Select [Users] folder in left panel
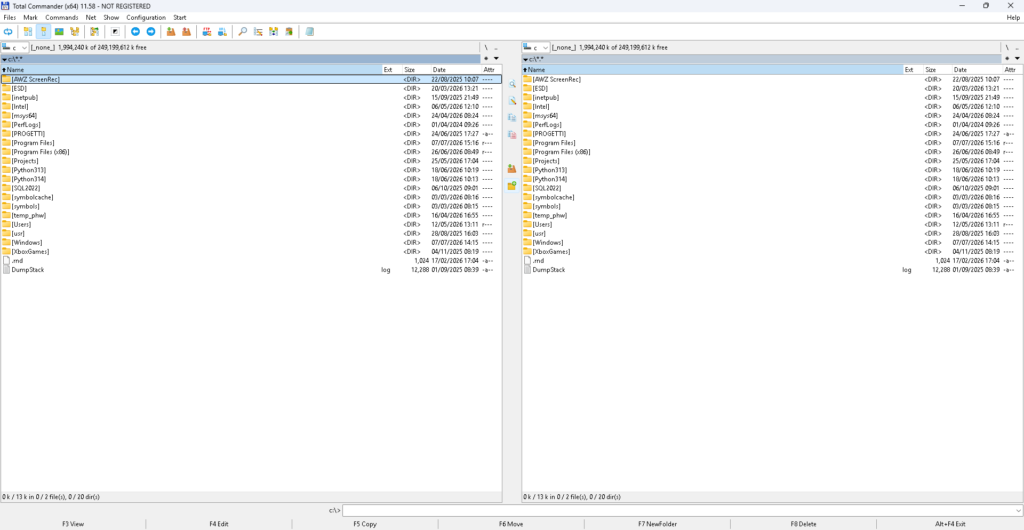 251,224
